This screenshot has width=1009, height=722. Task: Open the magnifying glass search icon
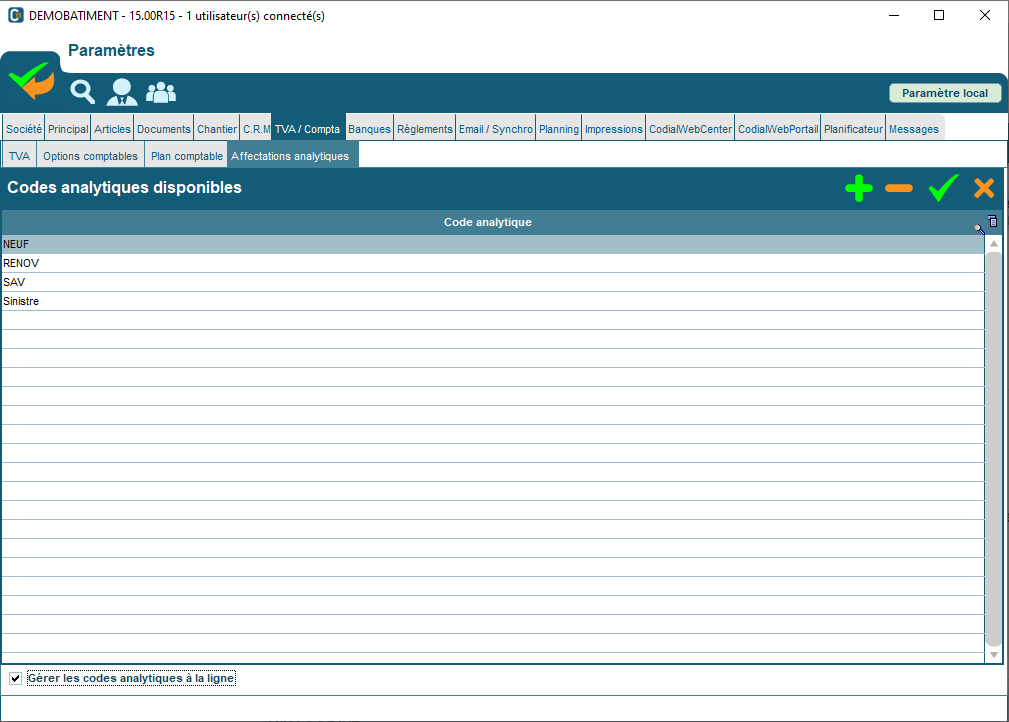click(x=82, y=92)
